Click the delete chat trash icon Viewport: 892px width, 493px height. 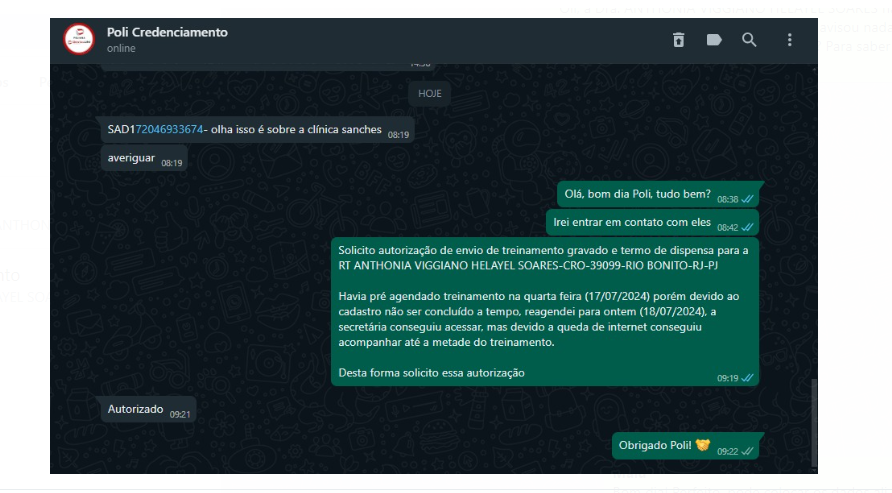[x=678, y=40]
